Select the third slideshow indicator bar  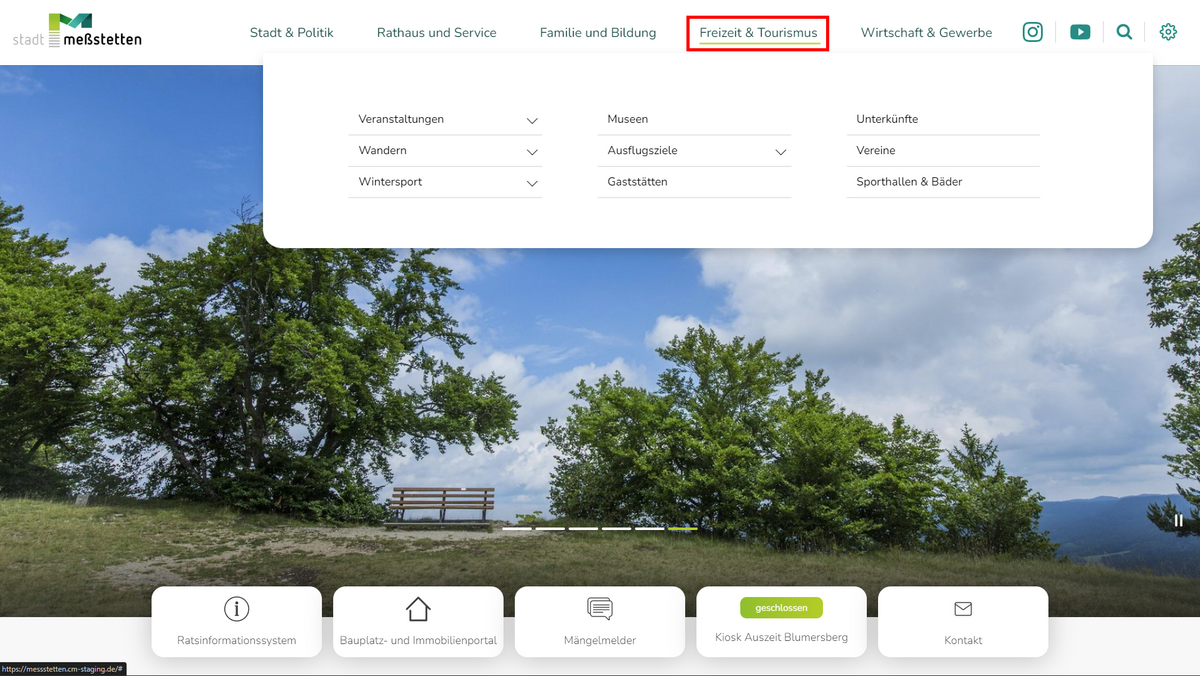[x=583, y=528]
